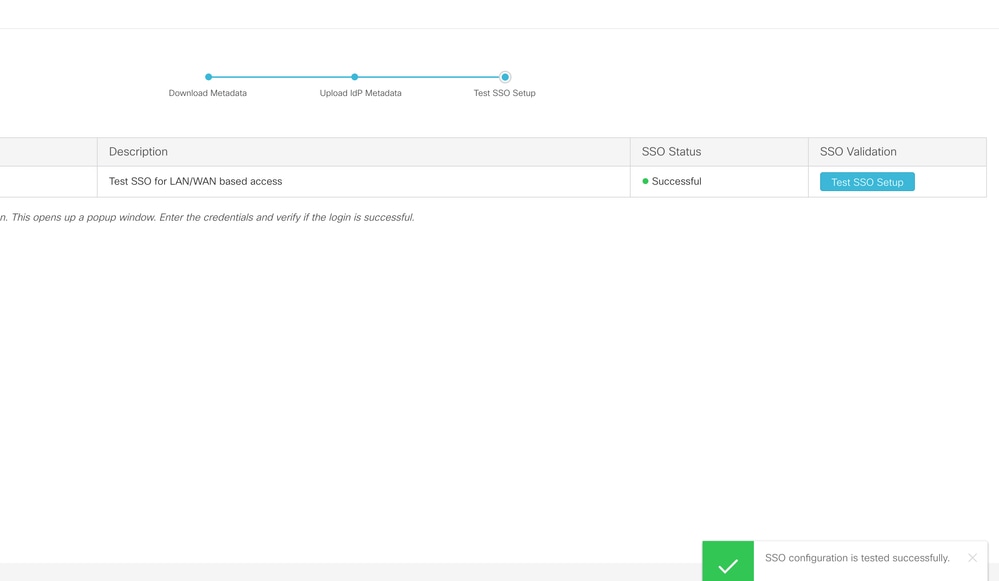Image resolution: width=999 pixels, height=581 pixels.
Task: Click the first completed stepper node
Action: pyautogui.click(x=208, y=76)
